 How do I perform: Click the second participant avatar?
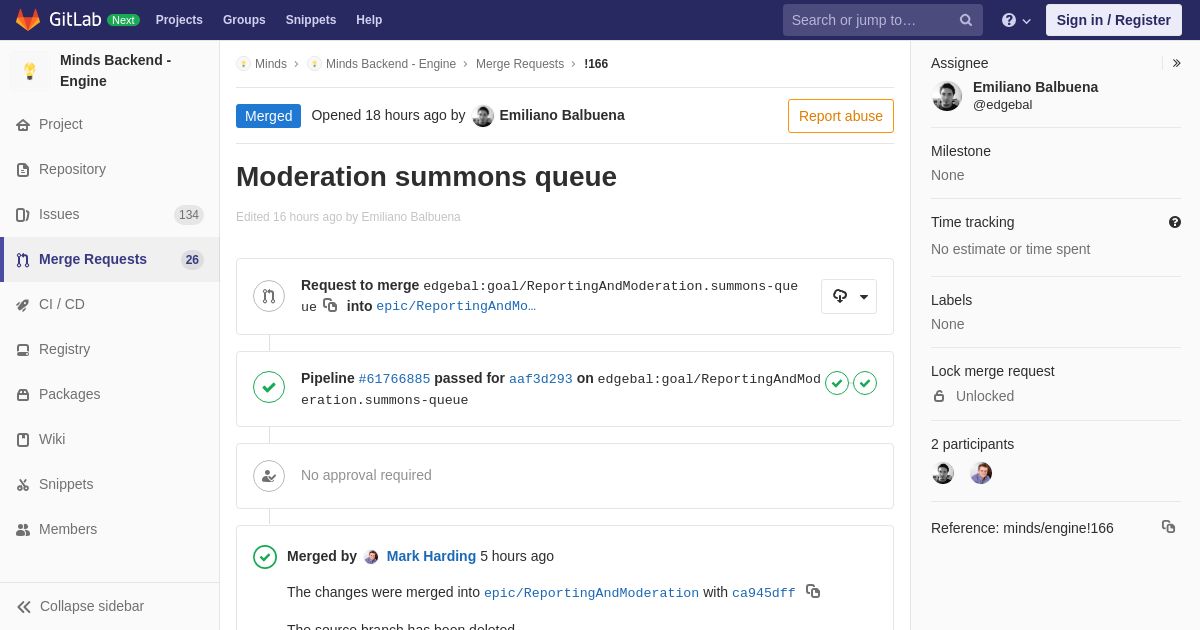[x=981, y=473]
